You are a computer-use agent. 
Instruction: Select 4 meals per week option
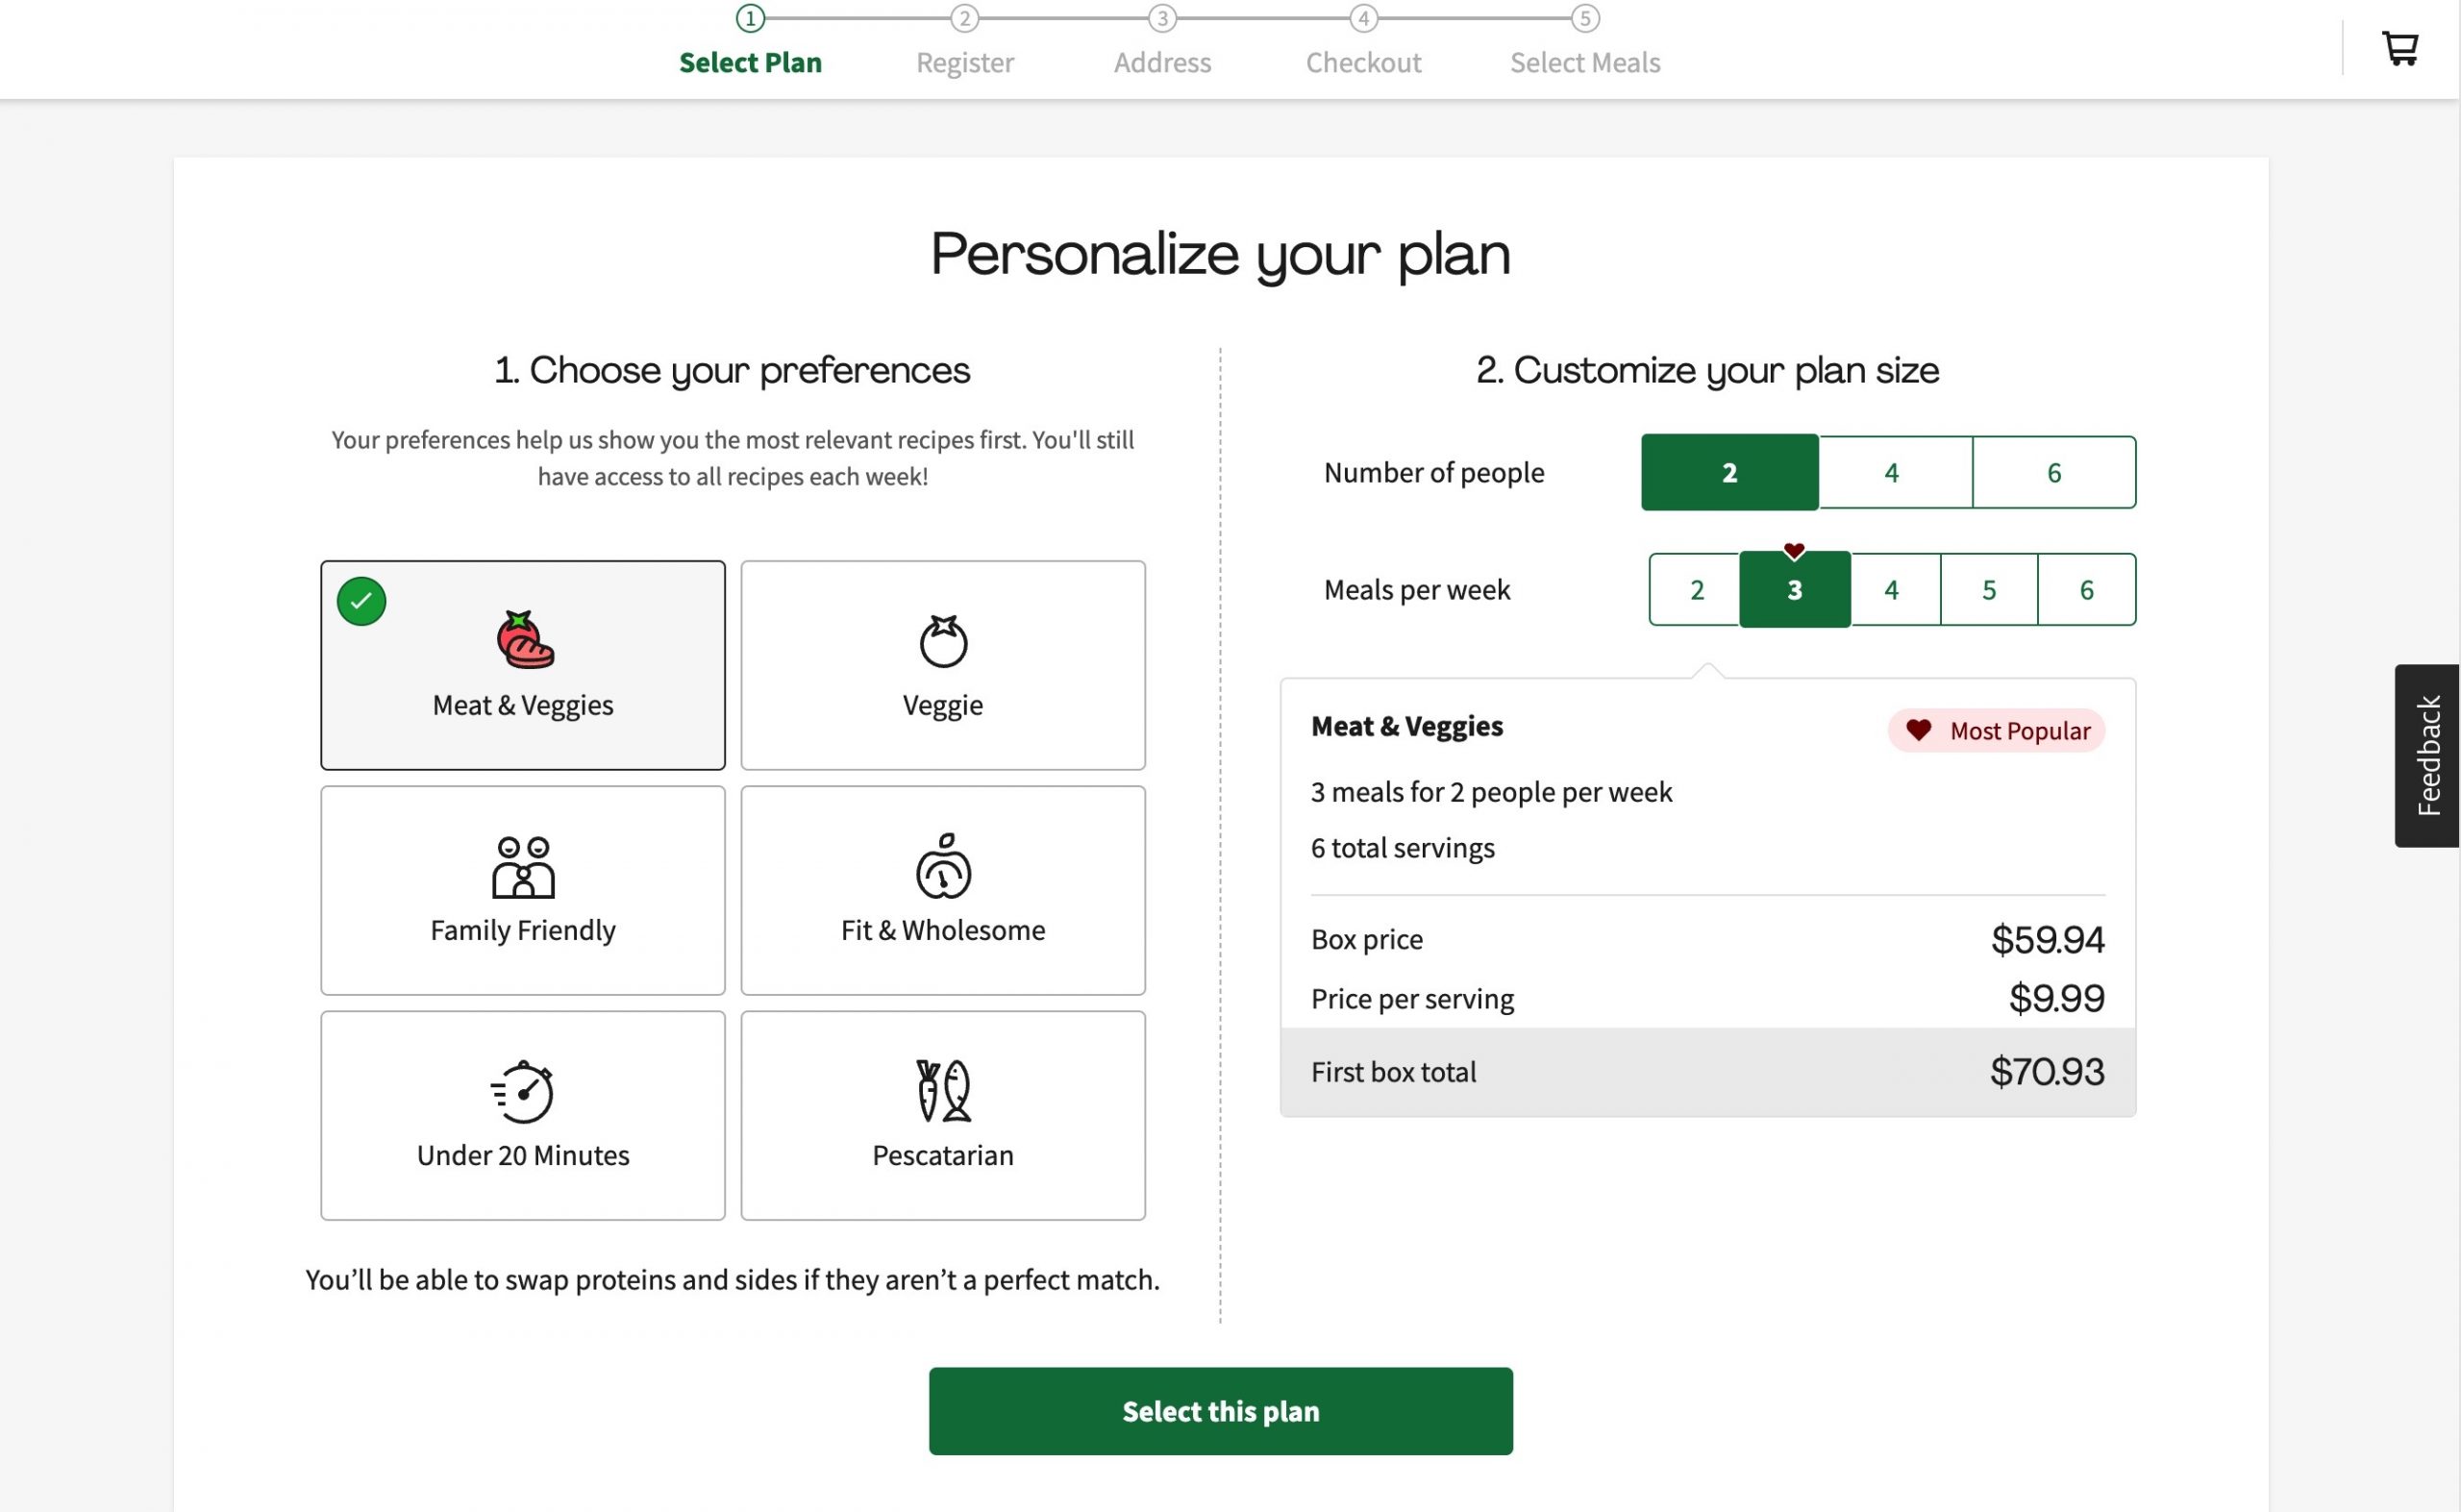point(1892,589)
